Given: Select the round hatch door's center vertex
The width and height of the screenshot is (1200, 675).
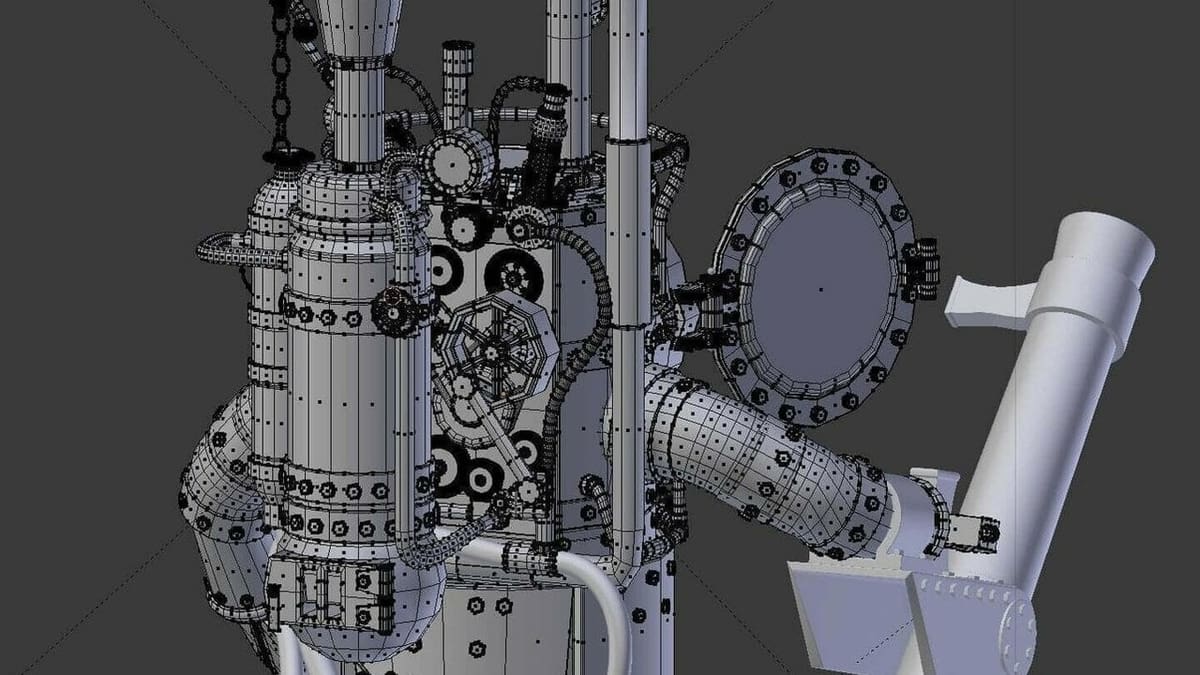Looking at the screenshot, I should tap(821, 289).
